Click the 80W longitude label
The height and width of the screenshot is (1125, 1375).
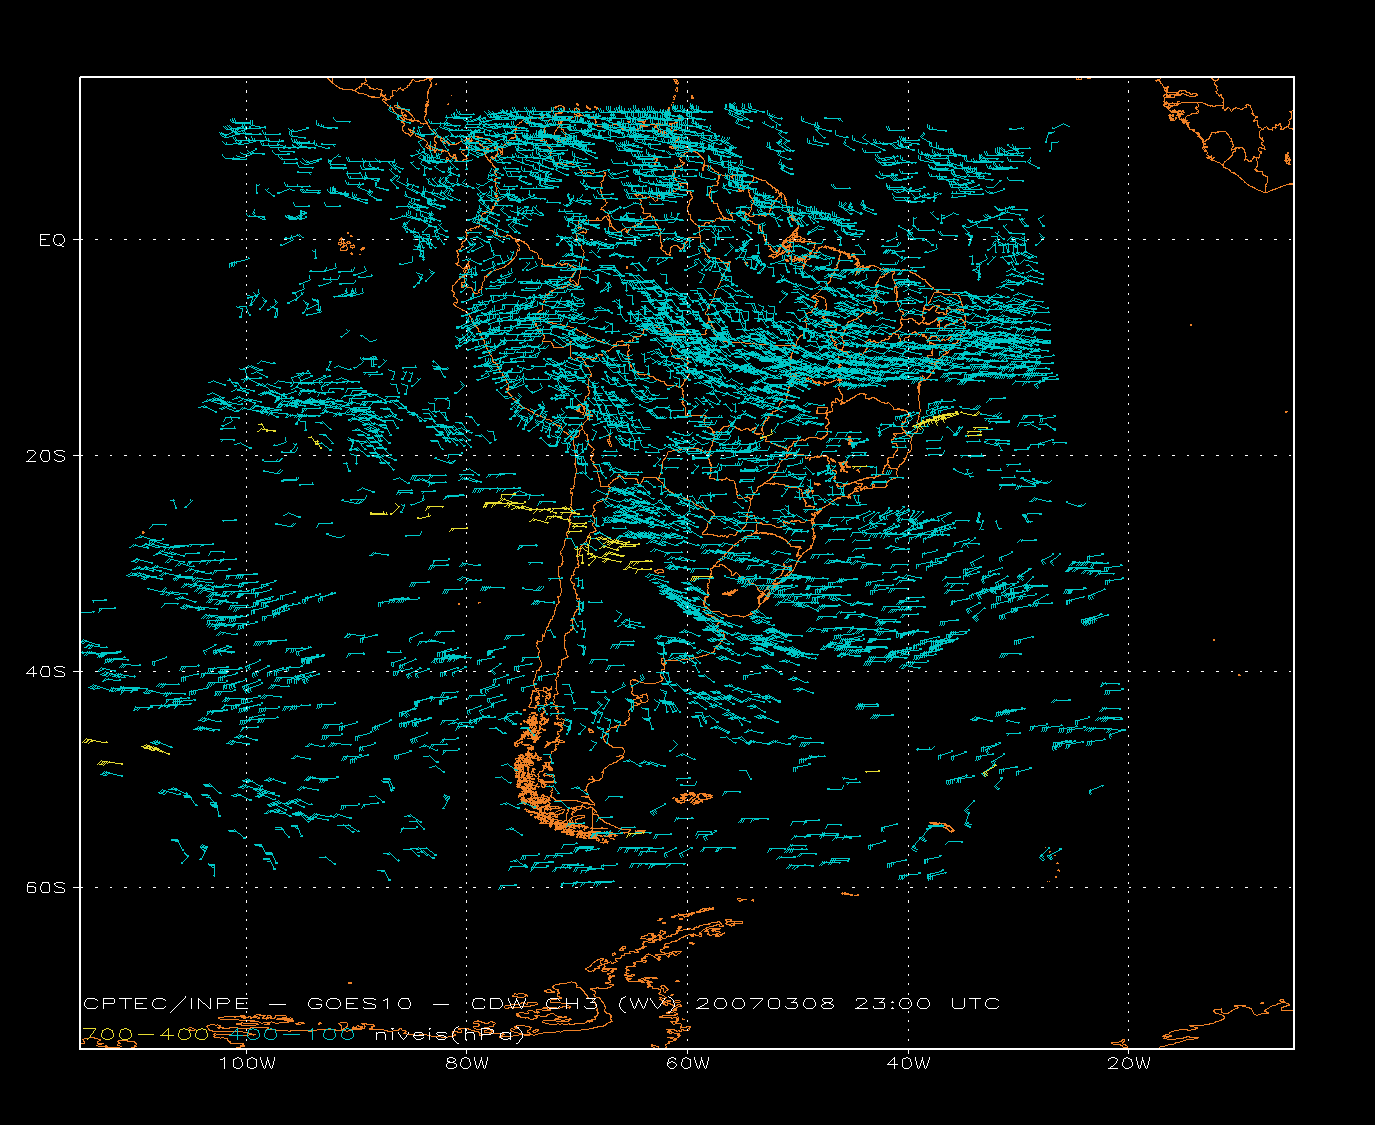(x=467, y=1064)
